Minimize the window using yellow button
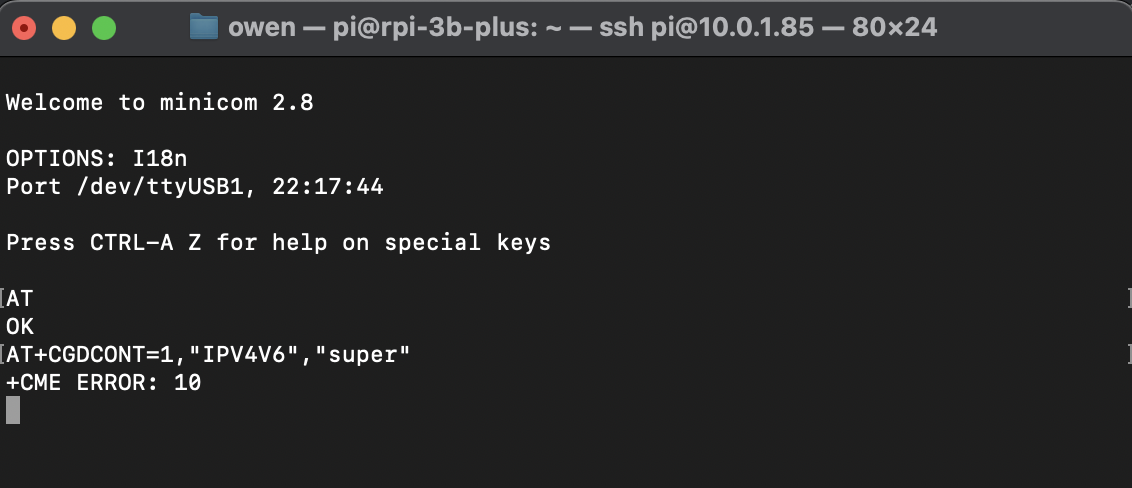 coord(64,28)
